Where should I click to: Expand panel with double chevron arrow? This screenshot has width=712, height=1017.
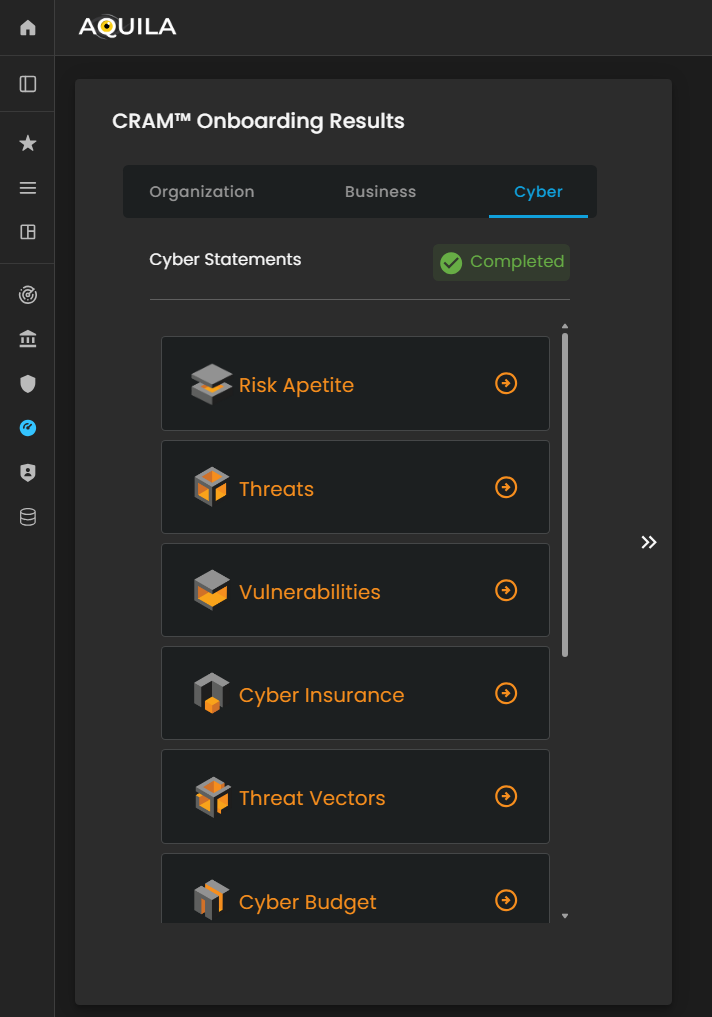click(649, 542)
